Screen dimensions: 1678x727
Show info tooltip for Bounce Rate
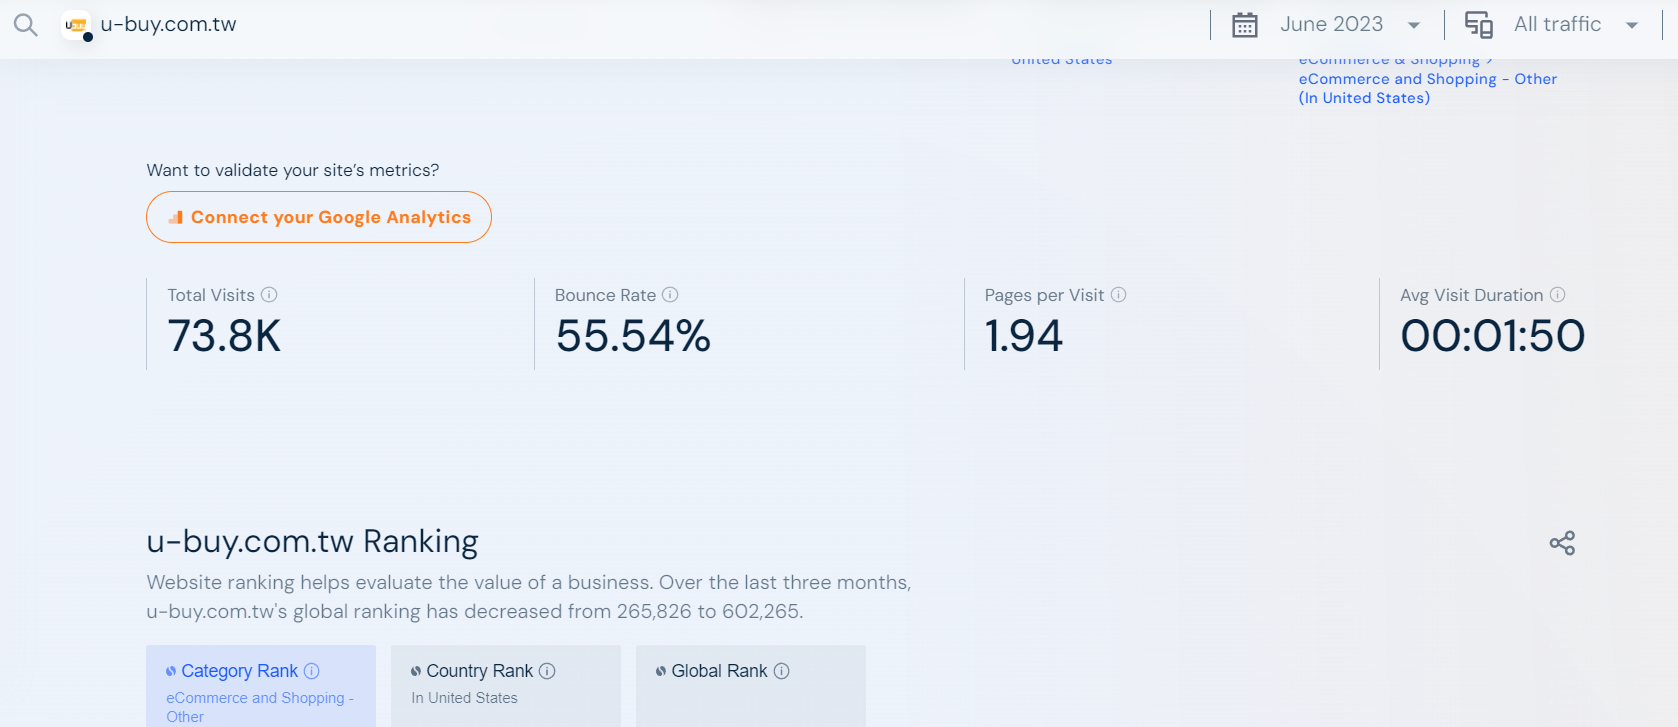coord(670,295)
